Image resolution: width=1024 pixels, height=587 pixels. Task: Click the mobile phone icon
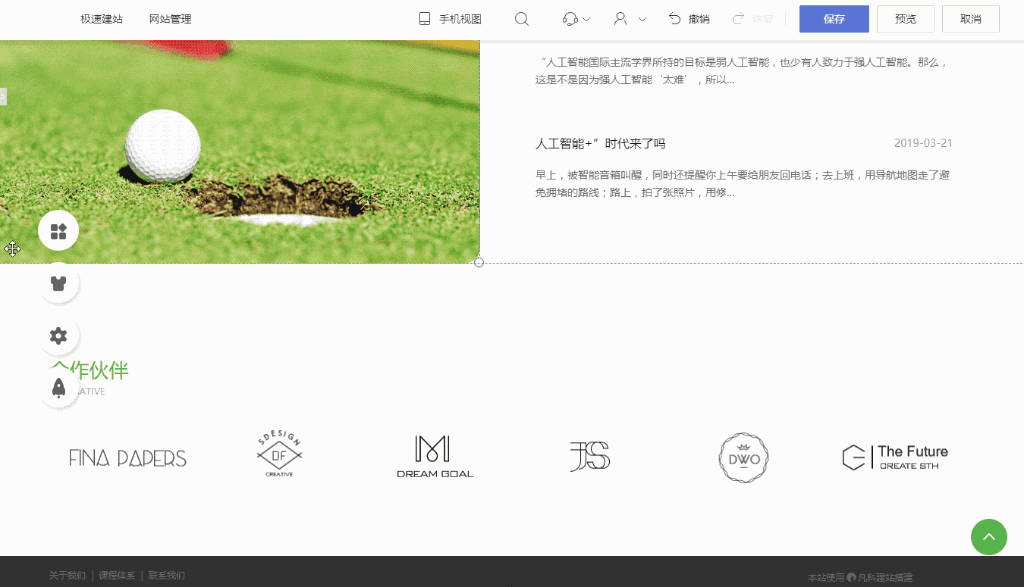(x=424, y=19)
